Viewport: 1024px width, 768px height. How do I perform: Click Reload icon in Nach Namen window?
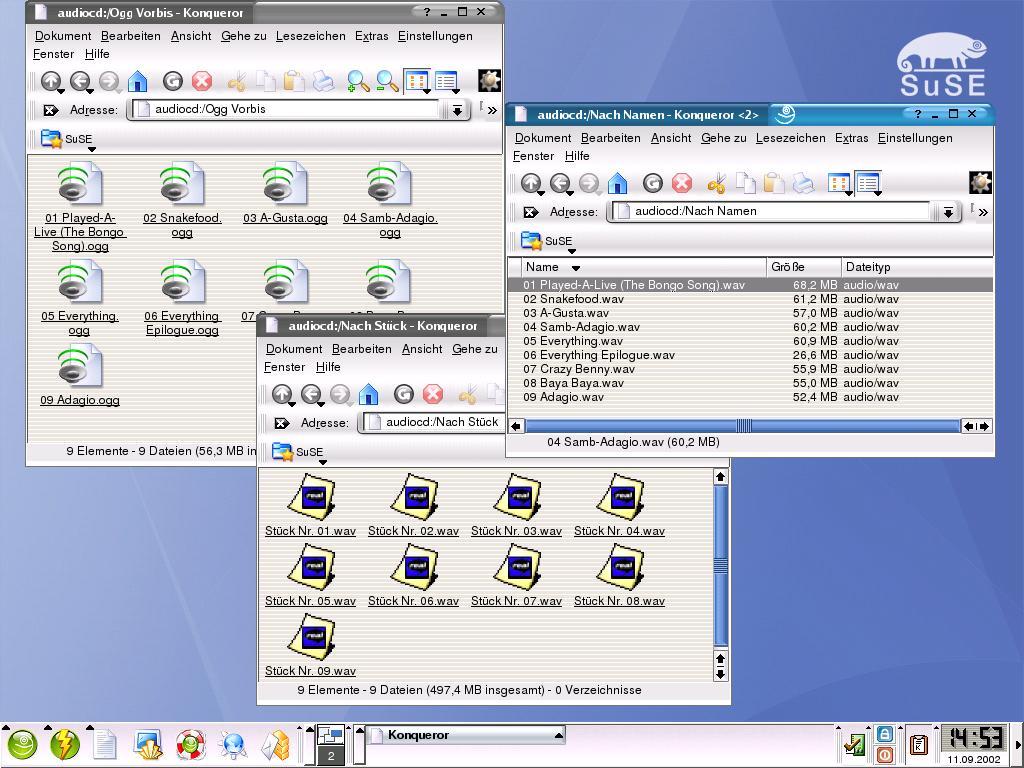click(x=652, y=184)
